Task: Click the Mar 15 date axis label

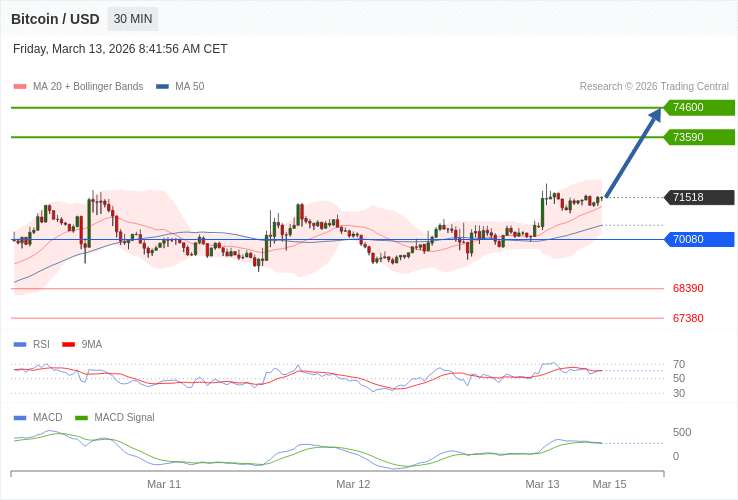Action: click(609, 484)
